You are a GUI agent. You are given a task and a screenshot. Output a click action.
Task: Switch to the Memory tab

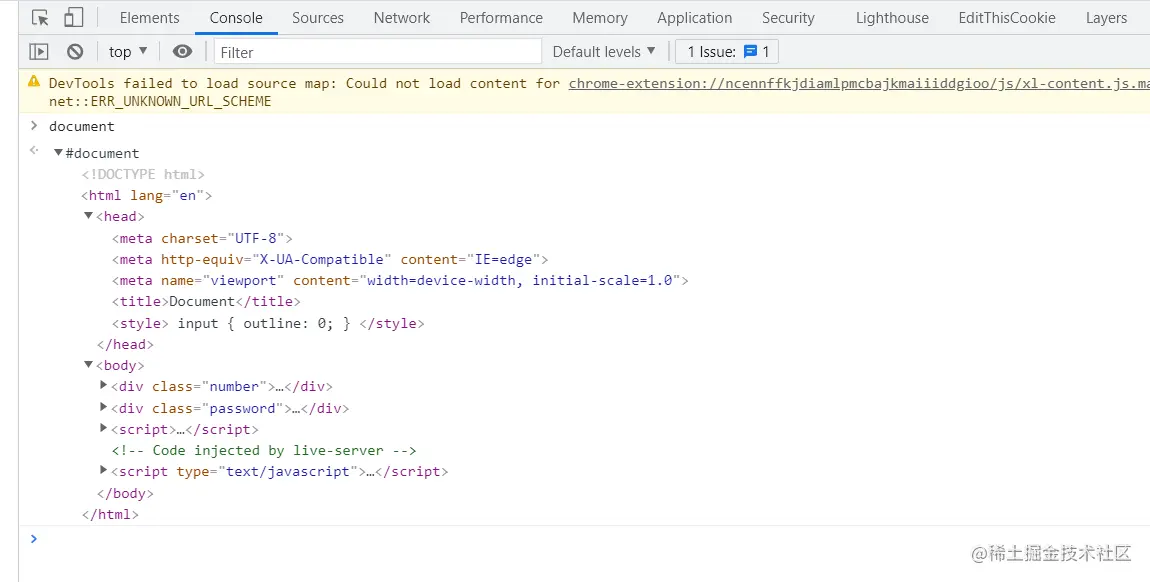pyautogui.click(x=600, y=18)
